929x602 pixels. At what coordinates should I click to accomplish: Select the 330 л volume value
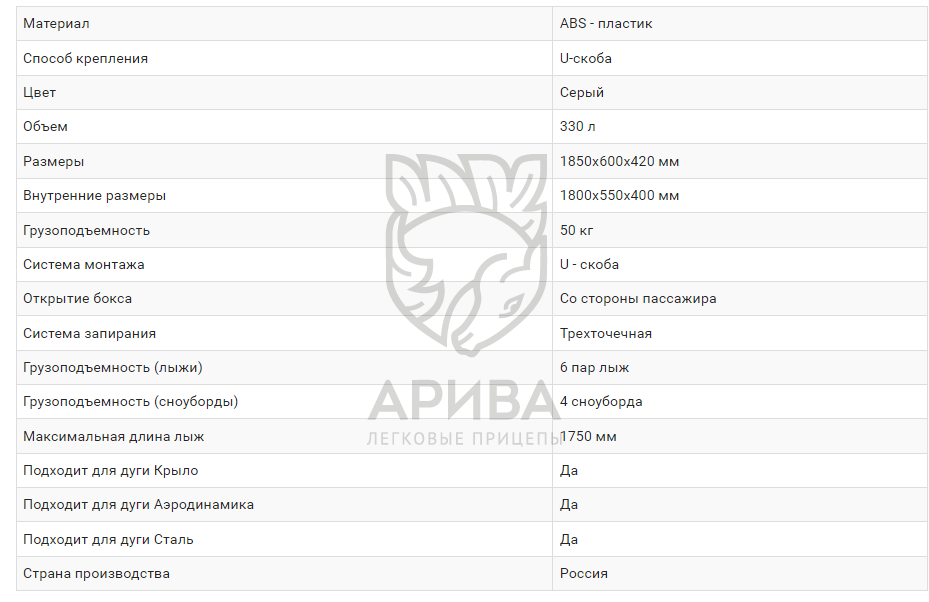tap(578, 126)
